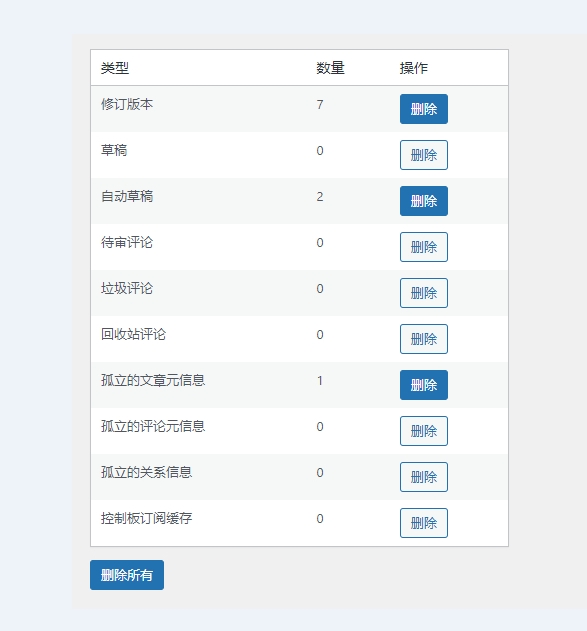Click the 操作 column header
The height and width of the screenshot is (631, 587).
[x=414, y=68]
